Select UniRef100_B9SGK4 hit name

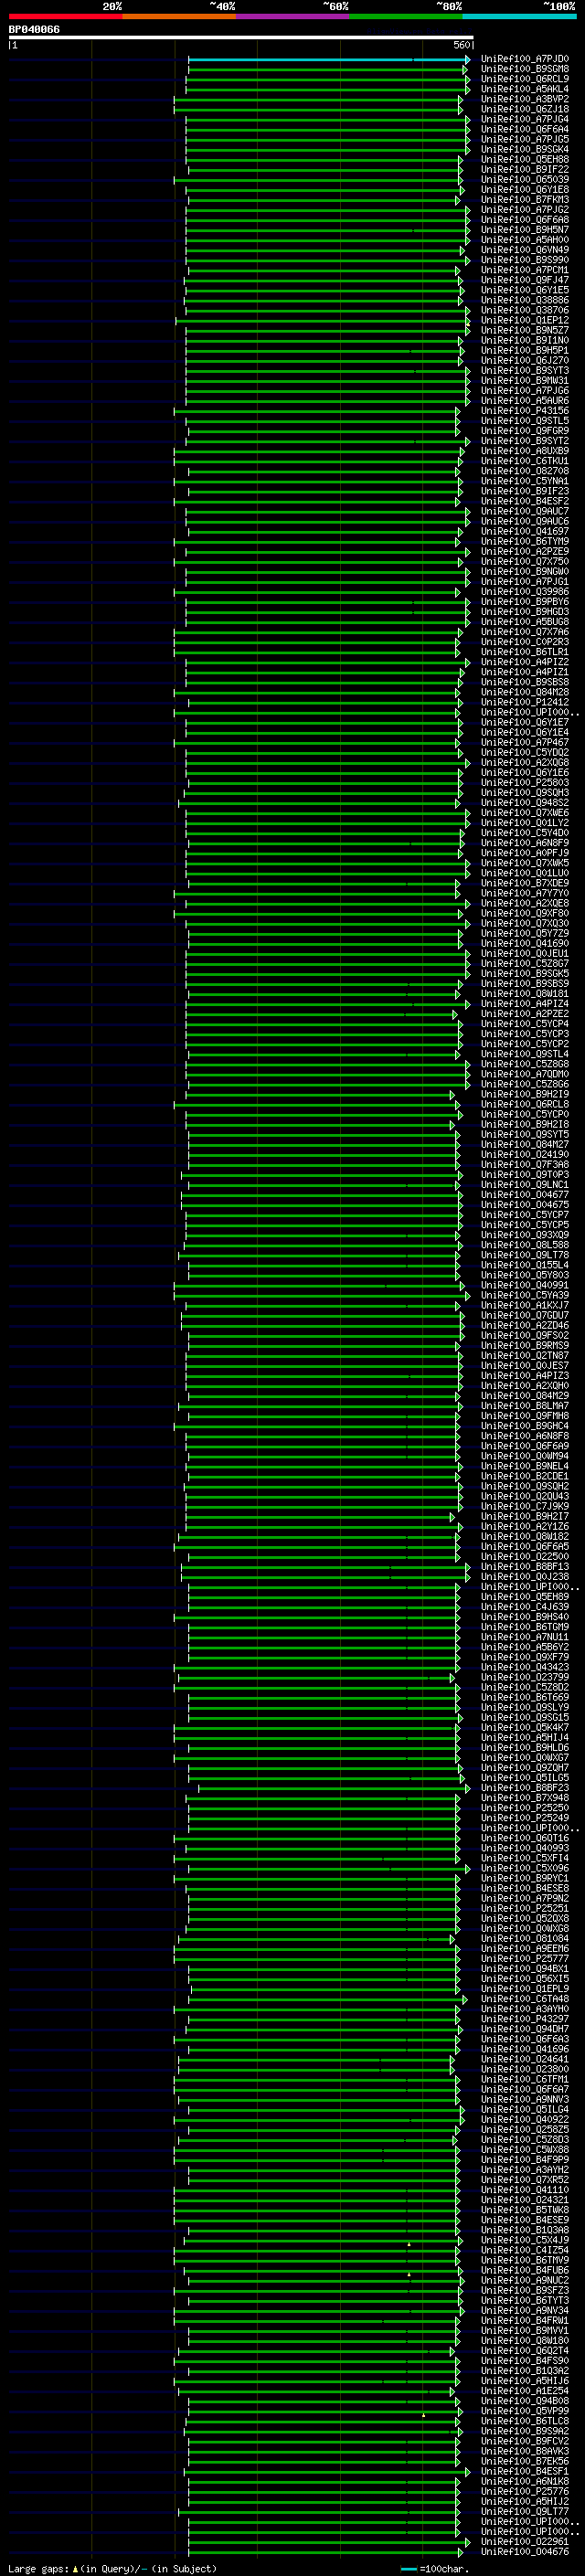pyautogui.click(x=525, y=149)
